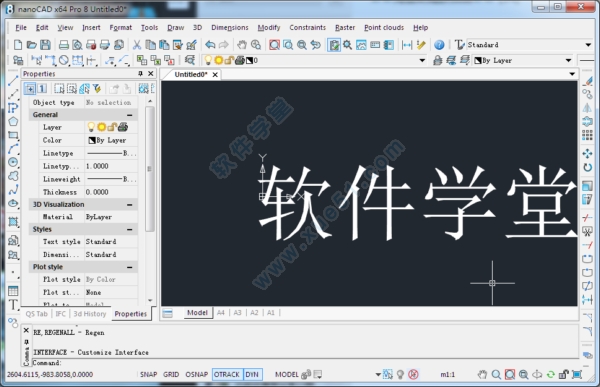Select the Circle tool in left toolbar
This screenshot has width=600, height=387.
(13, 162)
